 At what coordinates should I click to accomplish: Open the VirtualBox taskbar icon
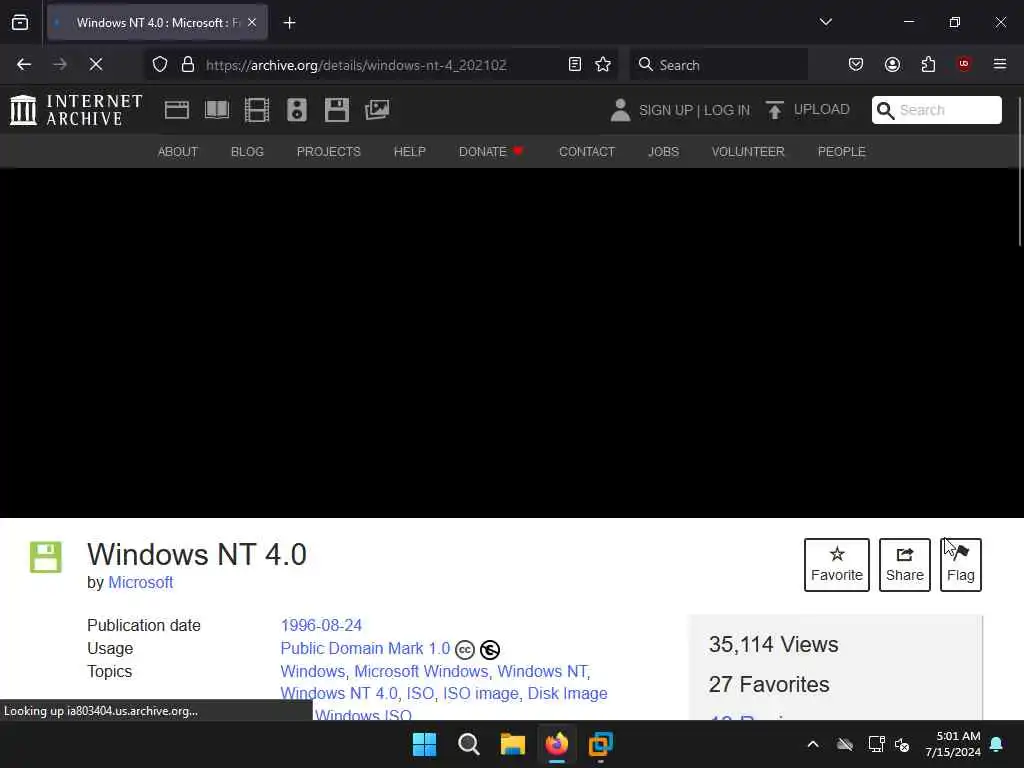601,744
